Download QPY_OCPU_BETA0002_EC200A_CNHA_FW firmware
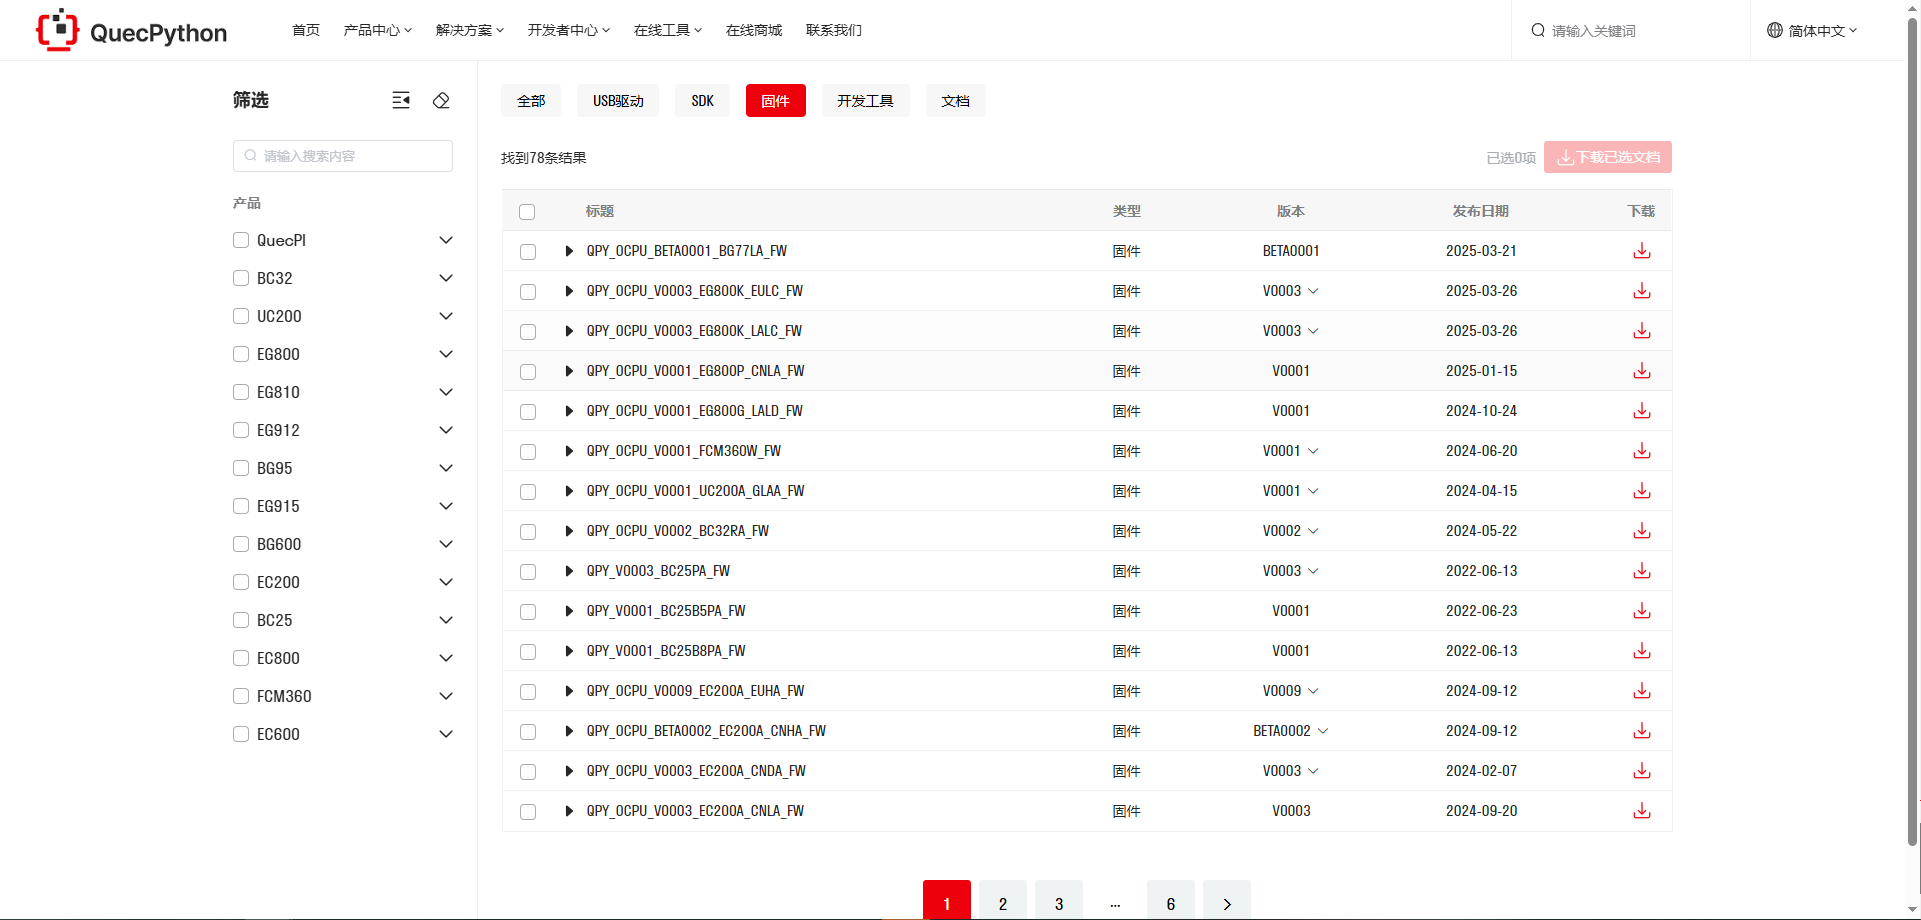Image resolution: width=1921 pixels, height=920 pixels. pyautogui.click(x=1642, y=731)
